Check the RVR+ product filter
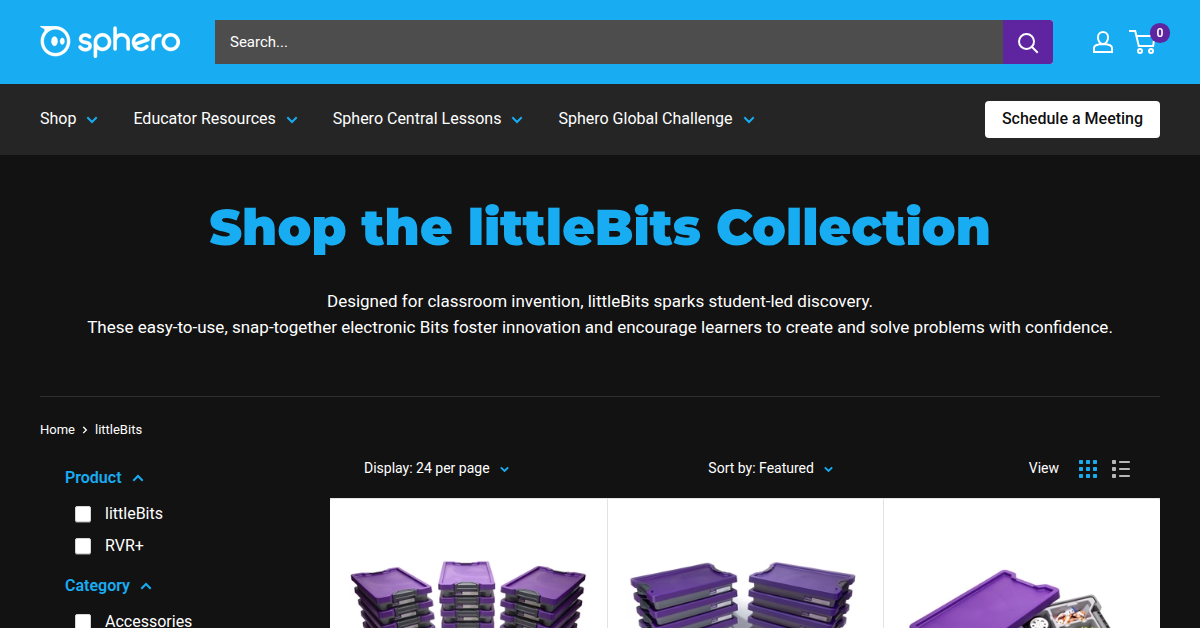 coord(83,546)
